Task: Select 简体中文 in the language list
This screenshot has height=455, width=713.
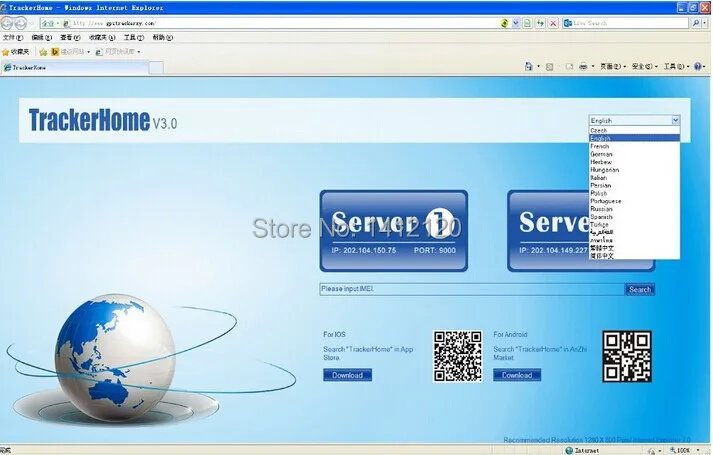Action: click(634, 256)
